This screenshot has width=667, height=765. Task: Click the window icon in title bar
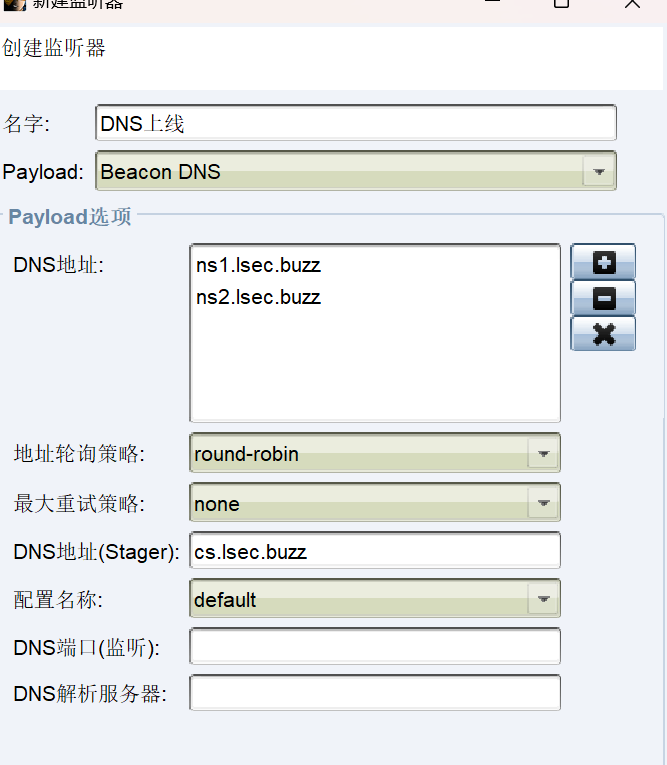point(14,4)
